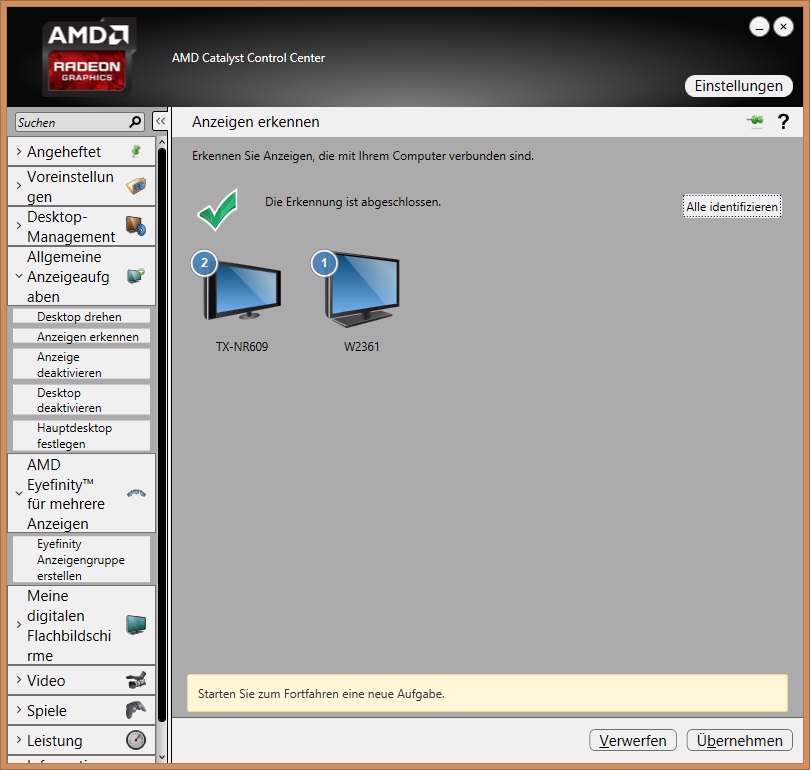
Task: Click the green detection-complete checkmark
Action: pyautogui.click(x=218, y=209)
